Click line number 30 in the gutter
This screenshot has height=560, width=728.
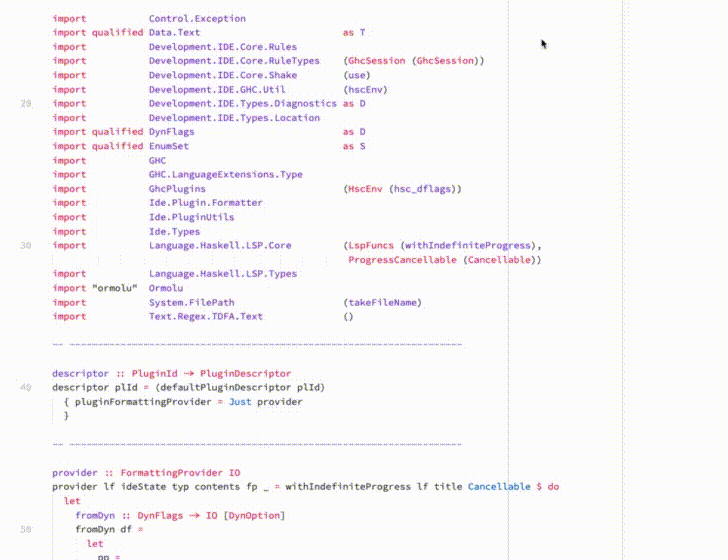26,245
